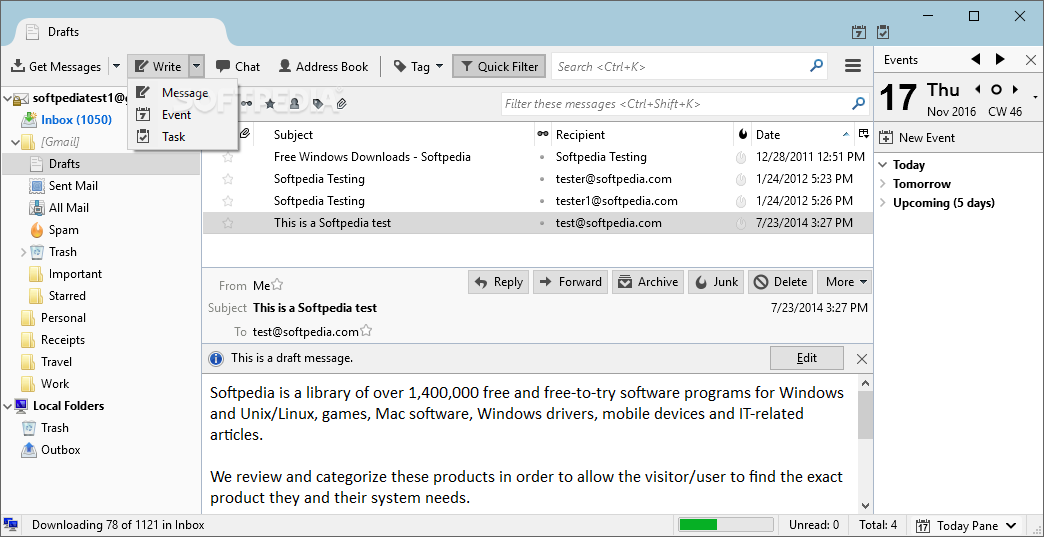Open the Chat toolbar button
Screen dimensions: 1044x537
(x=238, y=67)
